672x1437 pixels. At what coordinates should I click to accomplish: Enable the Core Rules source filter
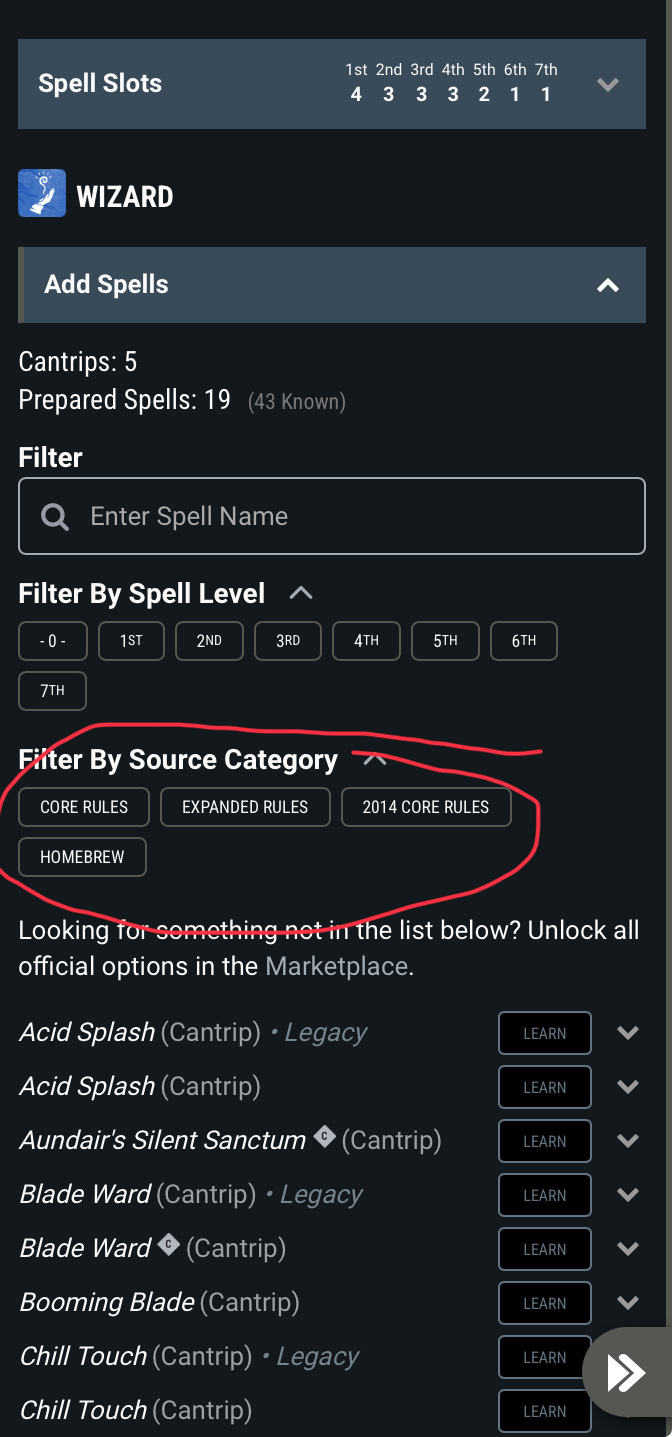point(84,807)
